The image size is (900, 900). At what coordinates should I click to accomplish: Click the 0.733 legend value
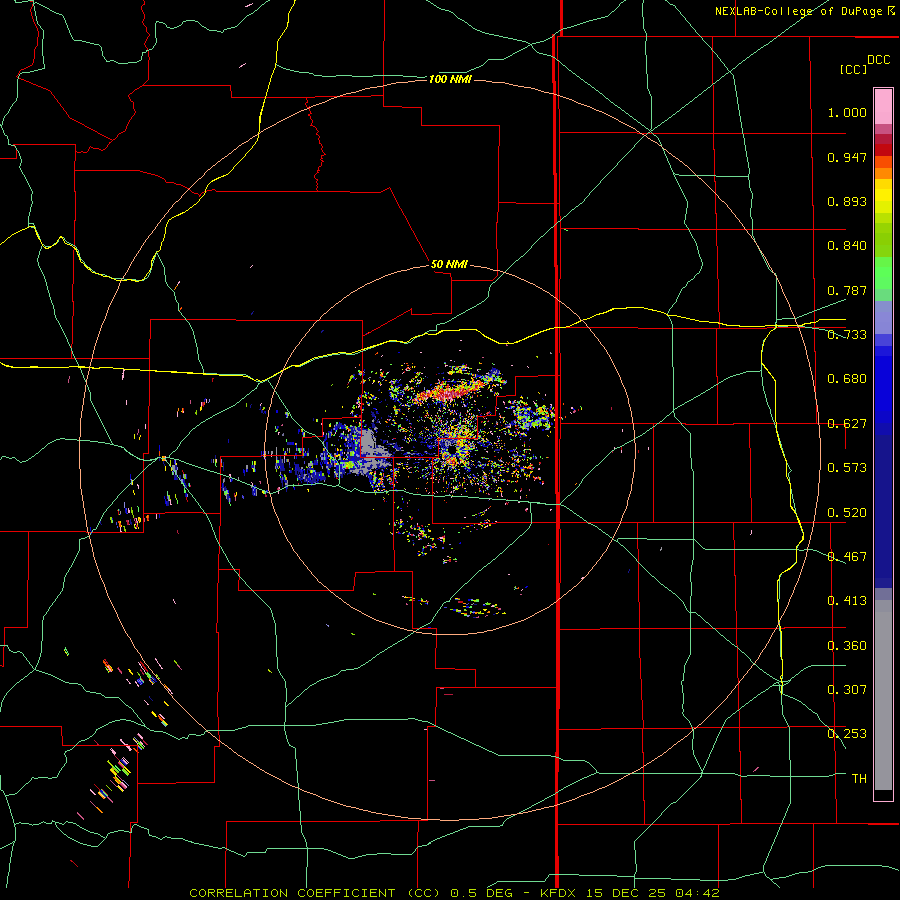[x=847, y=335]
